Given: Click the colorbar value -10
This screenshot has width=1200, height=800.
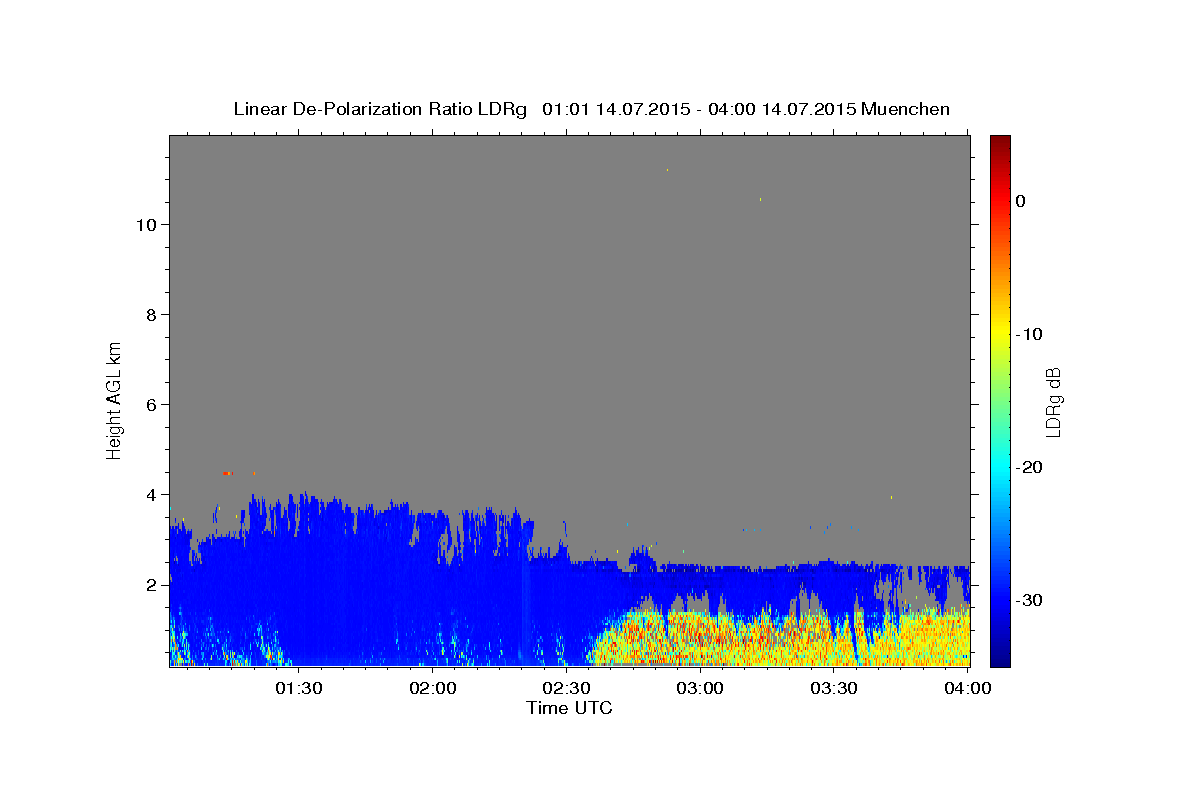Looking at the screenshot, I should (1030, 334).
